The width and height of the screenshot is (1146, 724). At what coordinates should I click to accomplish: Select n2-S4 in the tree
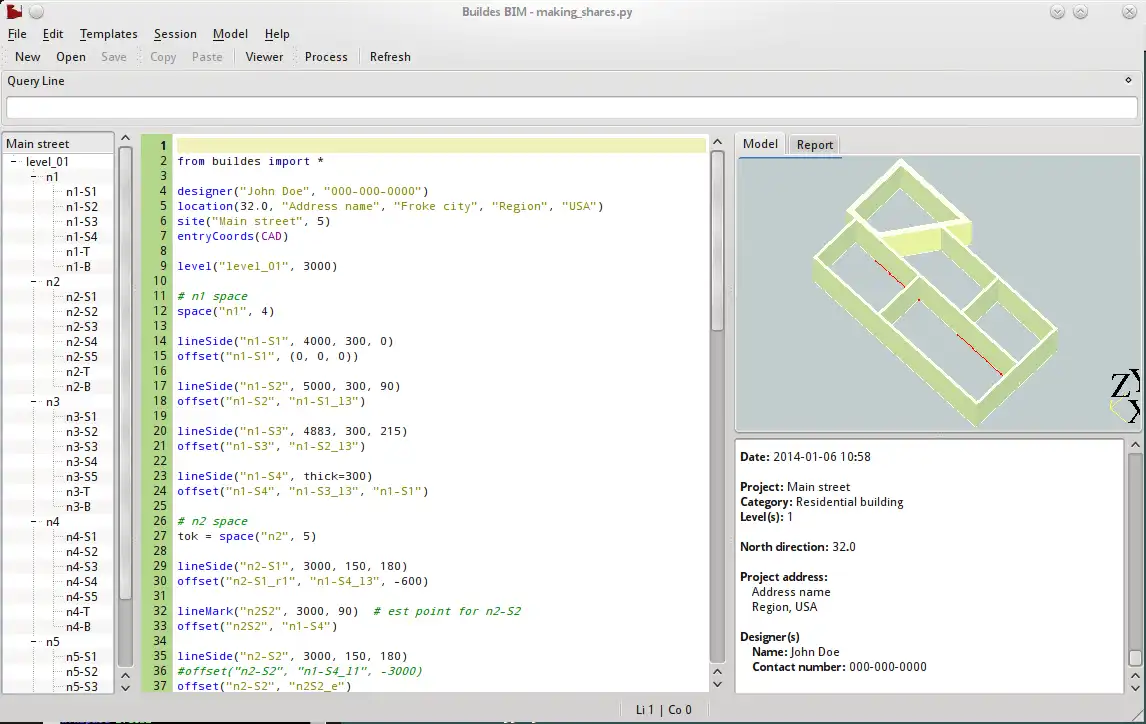click(x=82, y=342)
